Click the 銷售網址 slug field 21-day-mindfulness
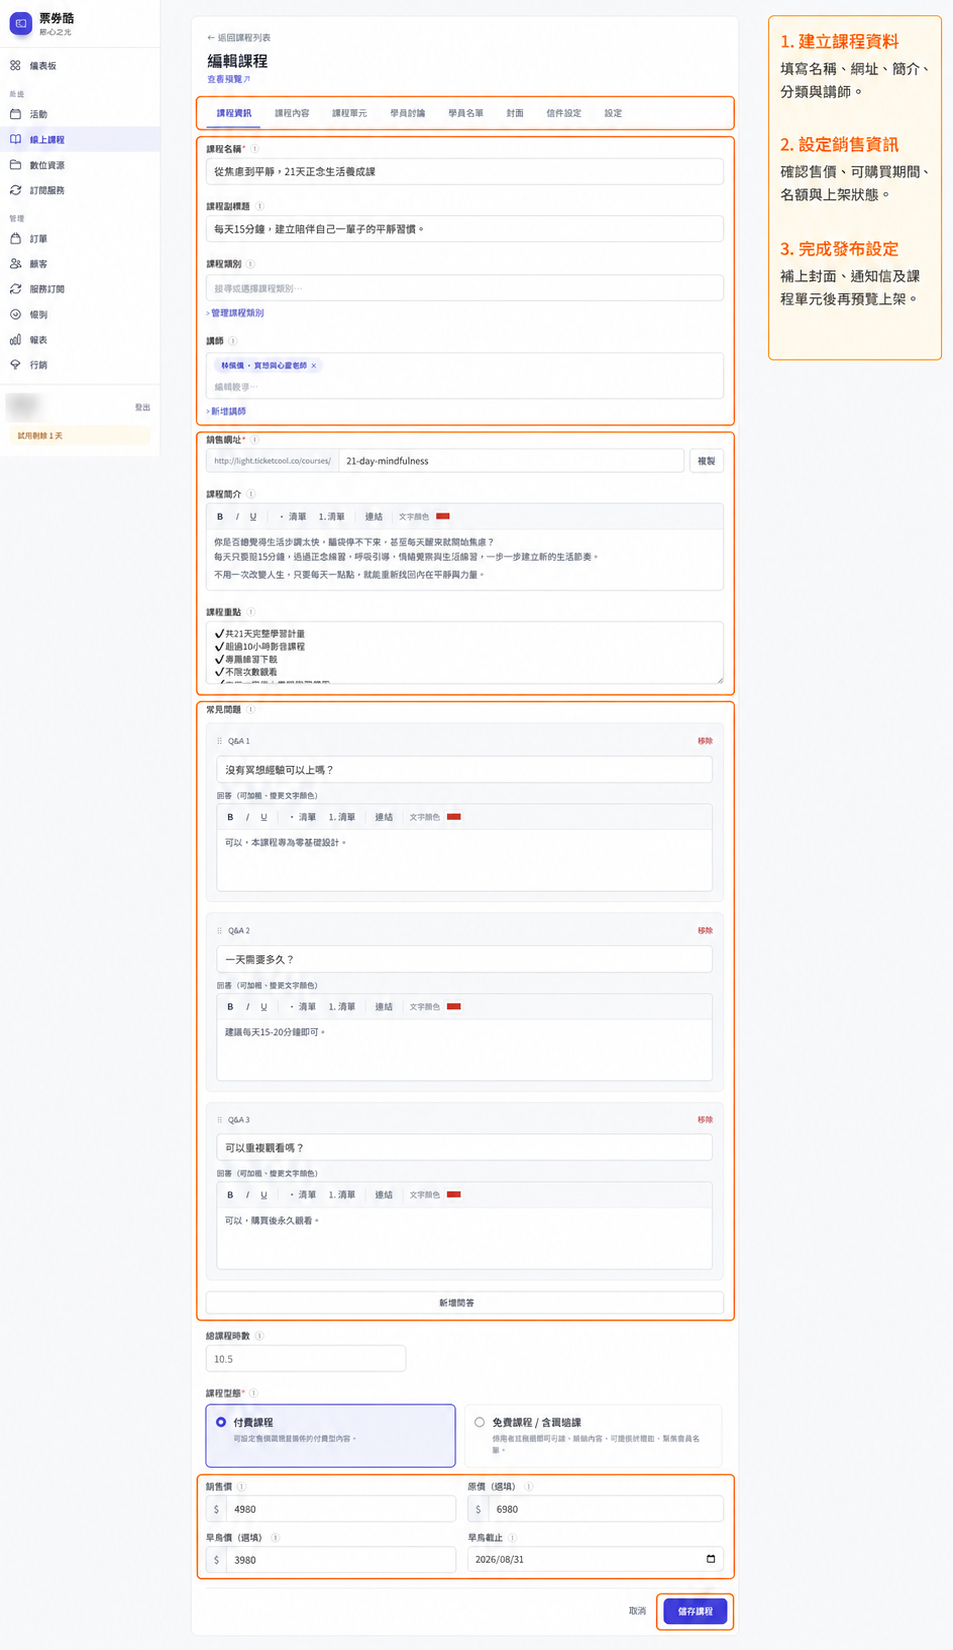Image resolution: width=953 pixels, height=1650 pixels. click(511, 461)
